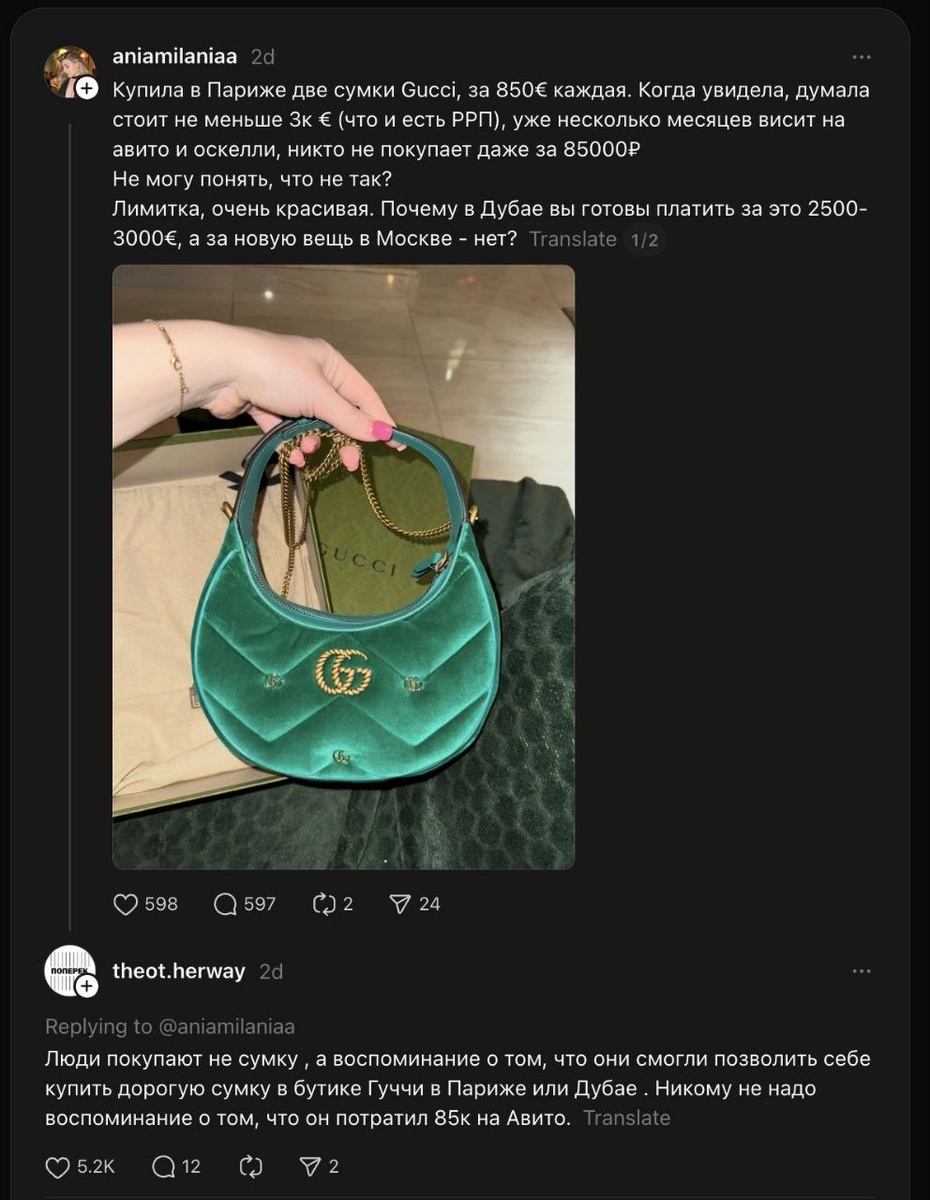Translate theot.herway's reply text

click(x=627, y=1118)
